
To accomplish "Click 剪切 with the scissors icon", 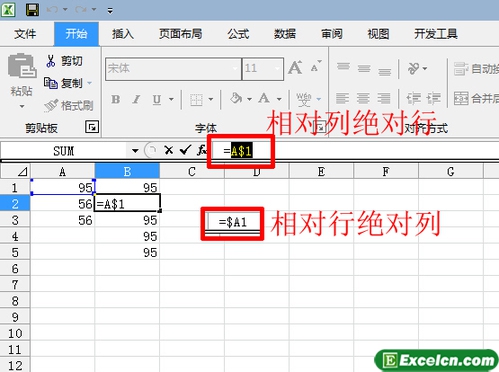I will coord(64,61).
